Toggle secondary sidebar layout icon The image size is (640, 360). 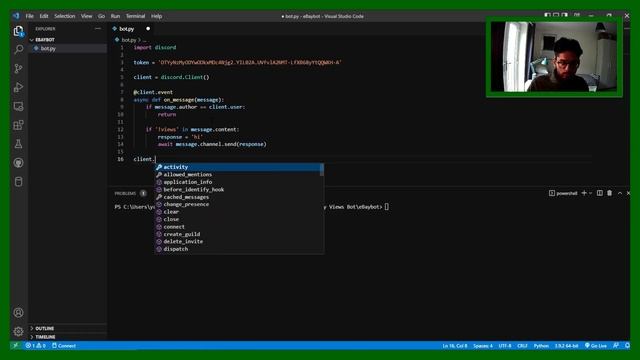564,16
